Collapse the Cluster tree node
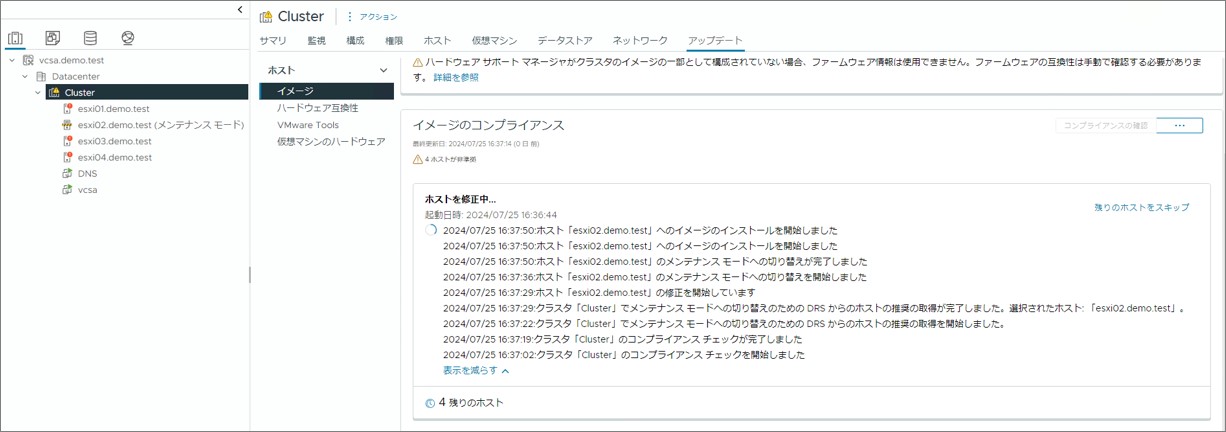Image resolution: width=1226 pixels, height=432 pixels. click(38, 93)
